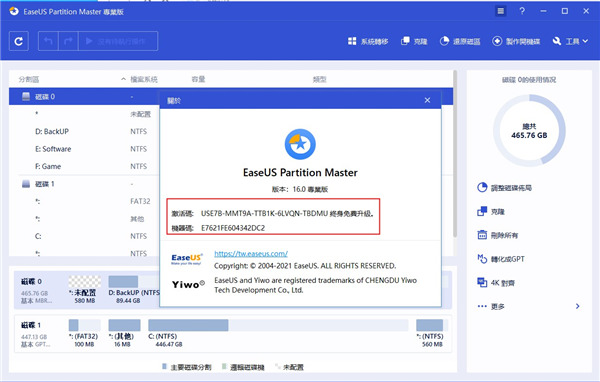The height and width of the screenshot is (382, 600).
Task: Click the partition list vertical scrollbar
Action: [455, 153]
